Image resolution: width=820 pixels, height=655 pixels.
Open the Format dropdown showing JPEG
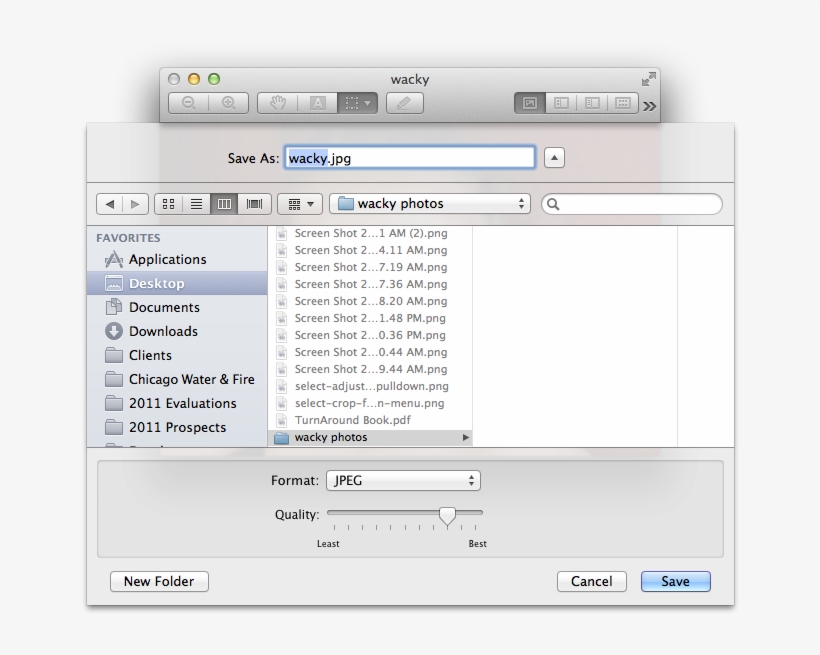403,480
